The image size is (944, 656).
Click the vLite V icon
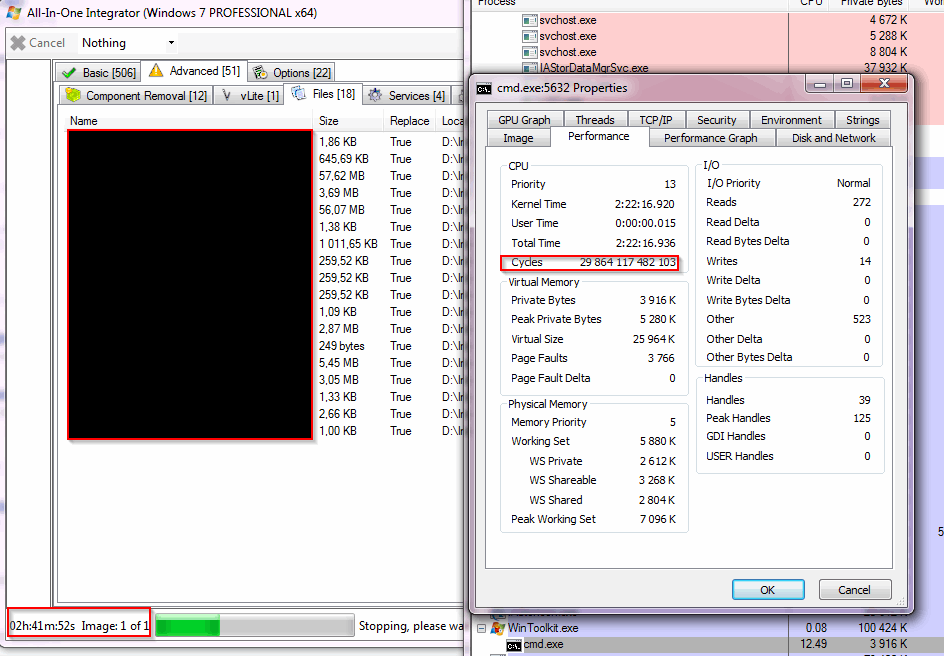click(226, 95)
